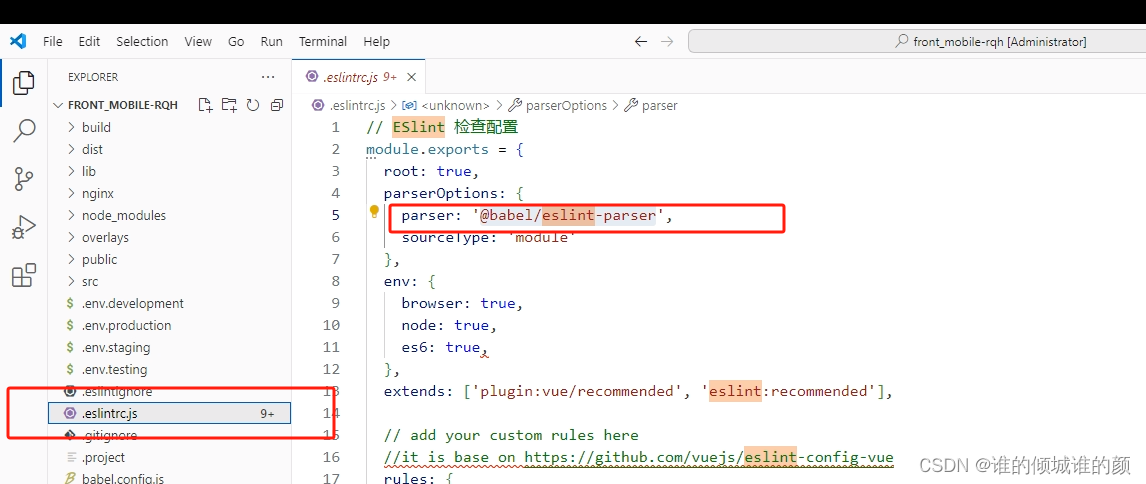Go forward with the navigation arrow
Image resolution: width=1146 pixels, height=484 pixels.
pyautogui.click(x=667, y=42)
